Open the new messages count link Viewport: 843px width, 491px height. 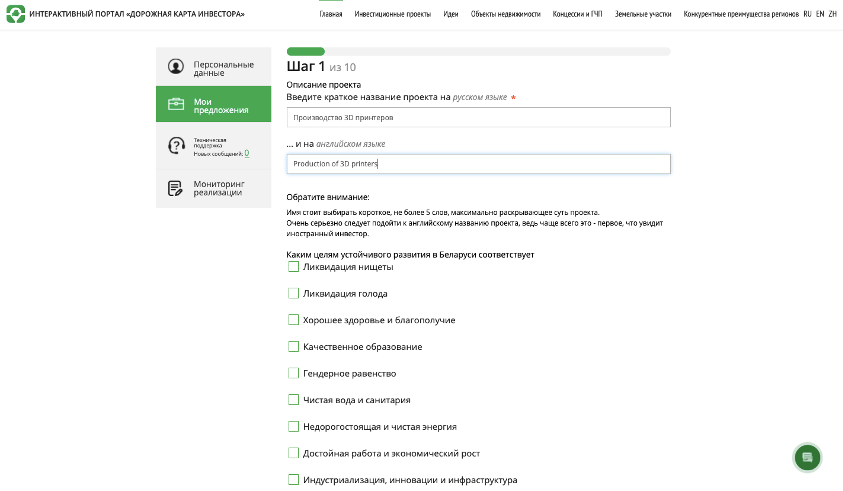click(x=247, y=153)
